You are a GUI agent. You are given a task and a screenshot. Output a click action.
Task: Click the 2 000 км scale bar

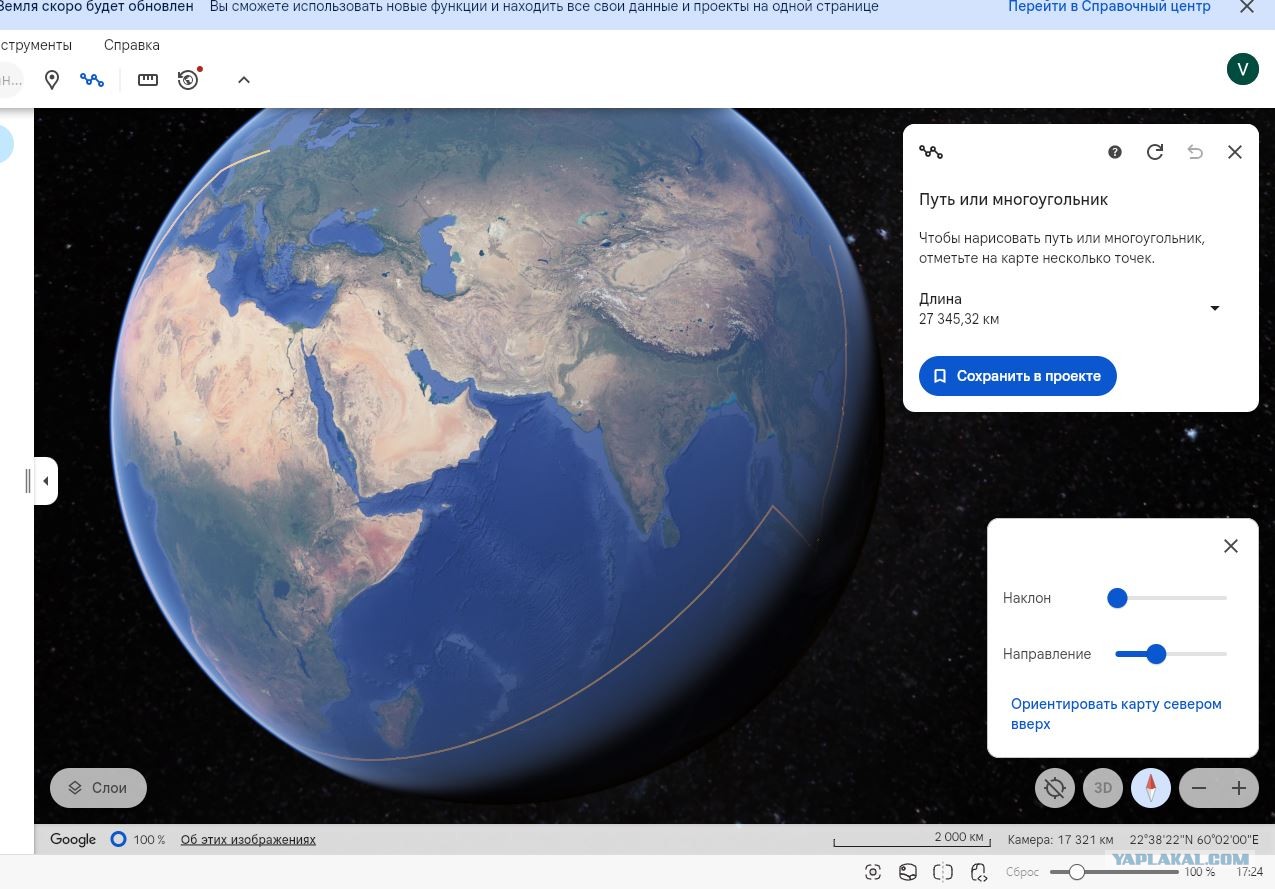tap(911, 840)
